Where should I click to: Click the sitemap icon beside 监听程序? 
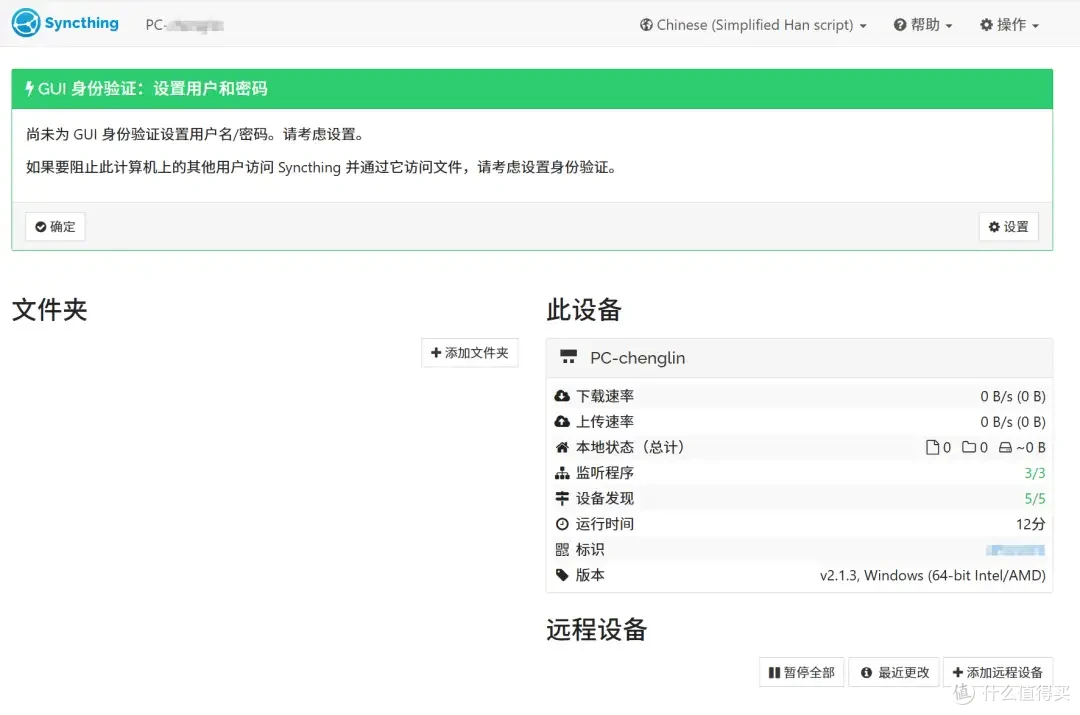(562, 473)
